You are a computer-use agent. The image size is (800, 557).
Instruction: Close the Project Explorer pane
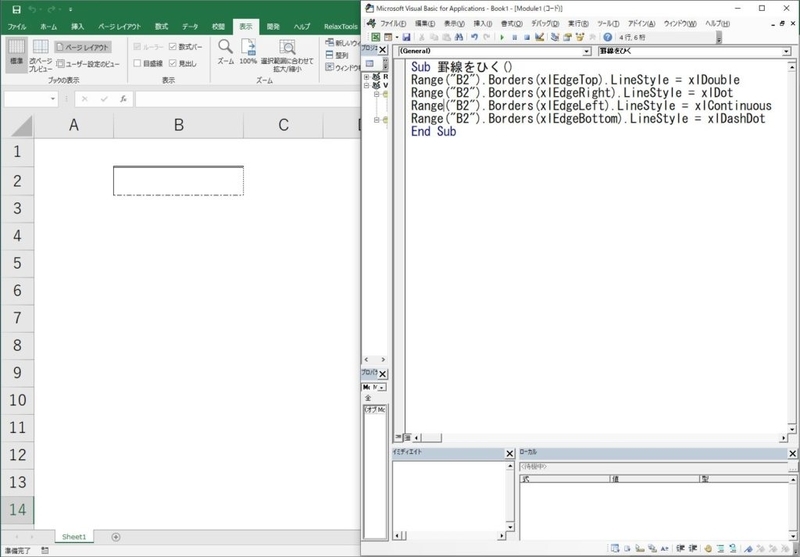click(382, 50)
